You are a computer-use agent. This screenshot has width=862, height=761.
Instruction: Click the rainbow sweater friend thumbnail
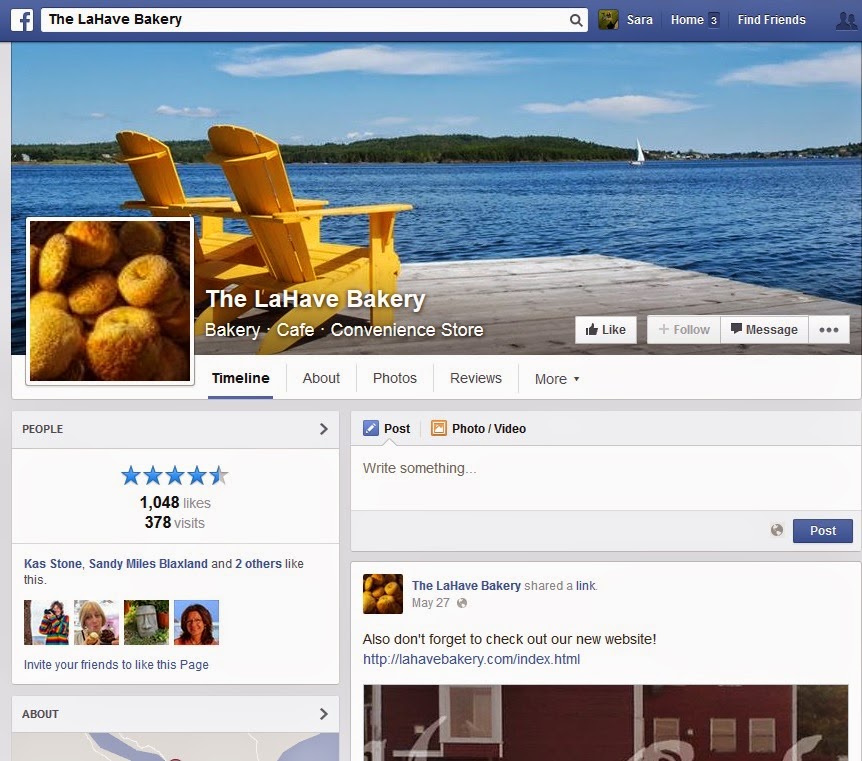[46, 622]
